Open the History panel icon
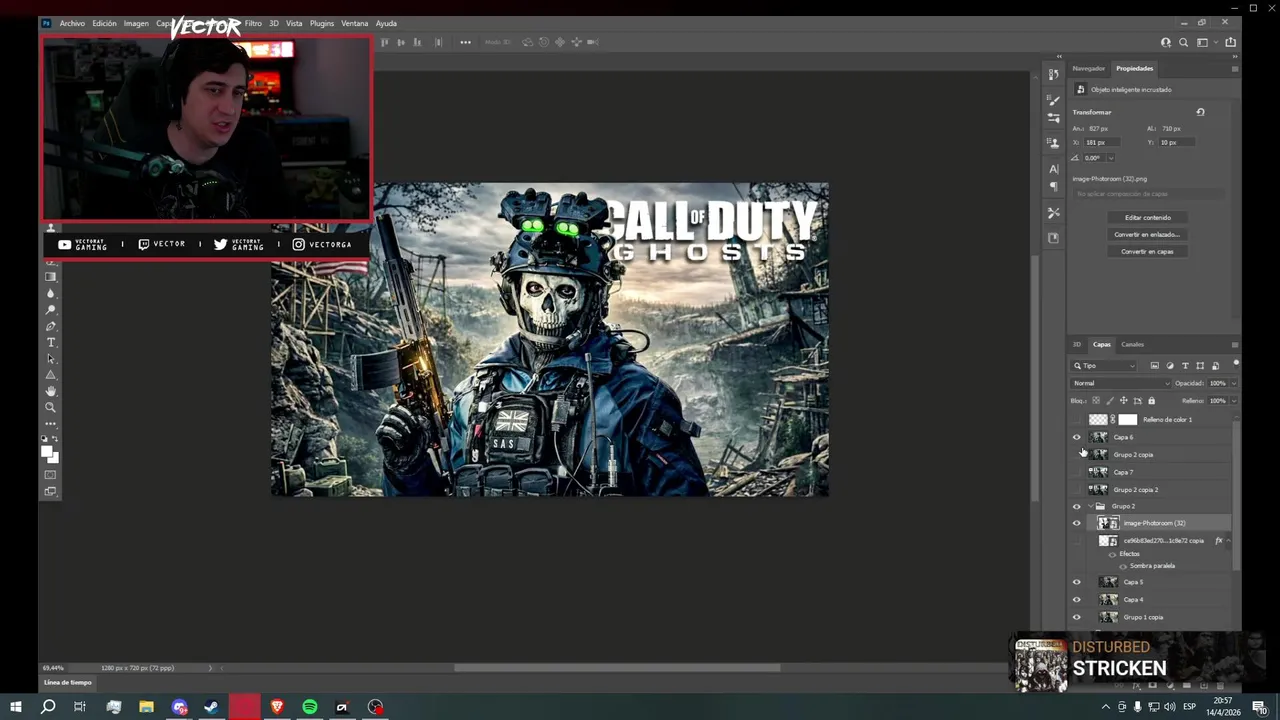Viewport: 1280px width, 720px height. [x=1053, y=75]
